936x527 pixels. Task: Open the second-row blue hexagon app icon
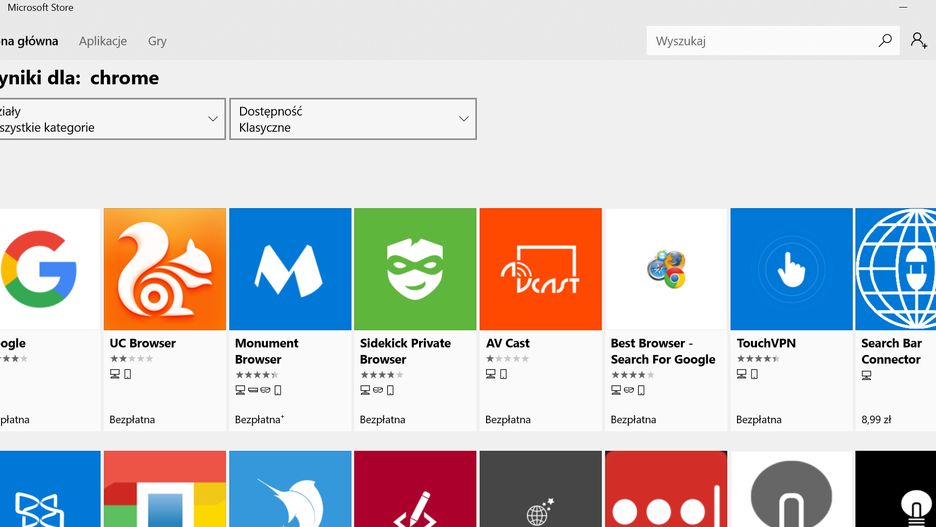click(x=50, y=489)
